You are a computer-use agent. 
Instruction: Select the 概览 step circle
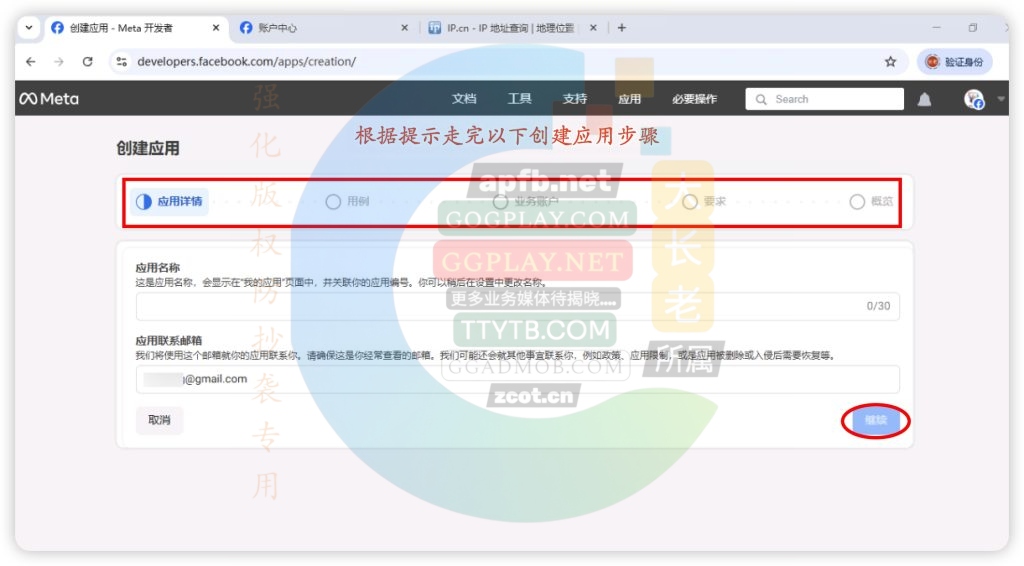(x=857, y=202)
